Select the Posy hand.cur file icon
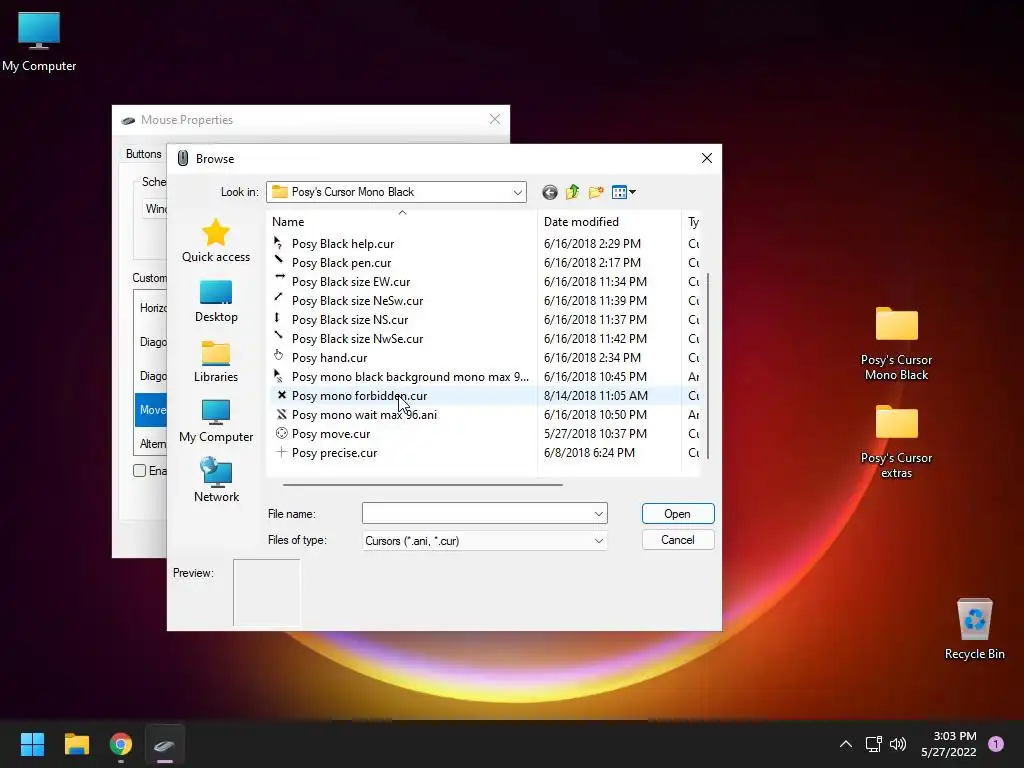Screen dimensions: 1024x768 (x=279, y=356)
